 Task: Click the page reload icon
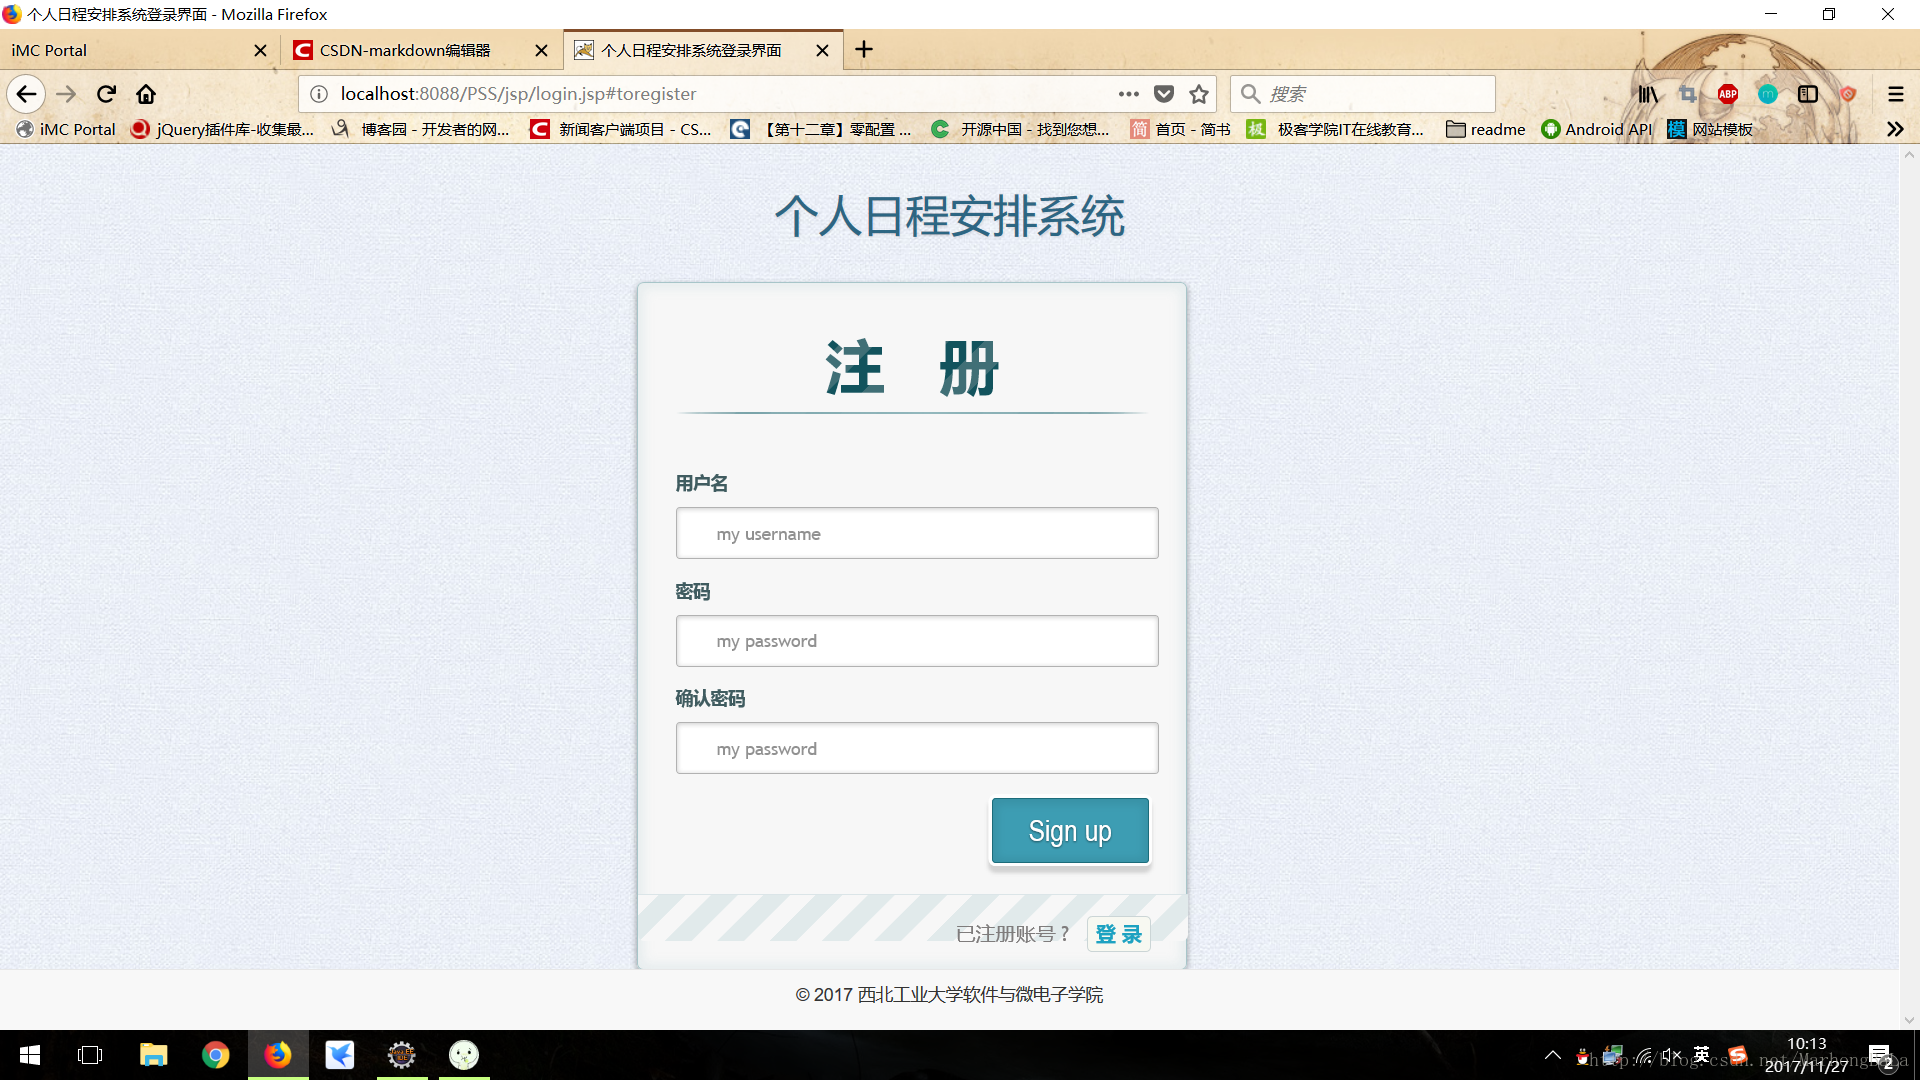[x=107, y=94]
